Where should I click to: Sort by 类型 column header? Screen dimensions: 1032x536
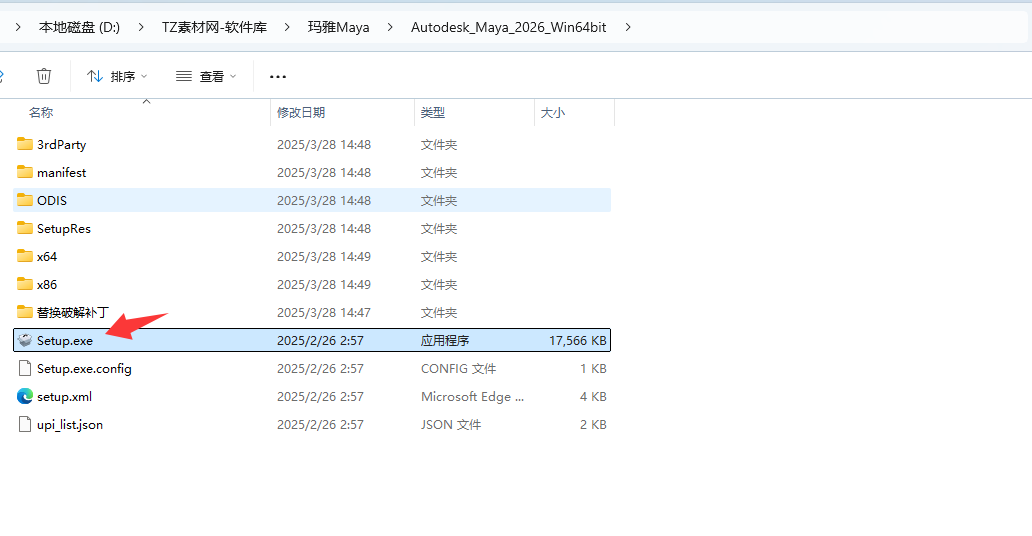[433, 113]
